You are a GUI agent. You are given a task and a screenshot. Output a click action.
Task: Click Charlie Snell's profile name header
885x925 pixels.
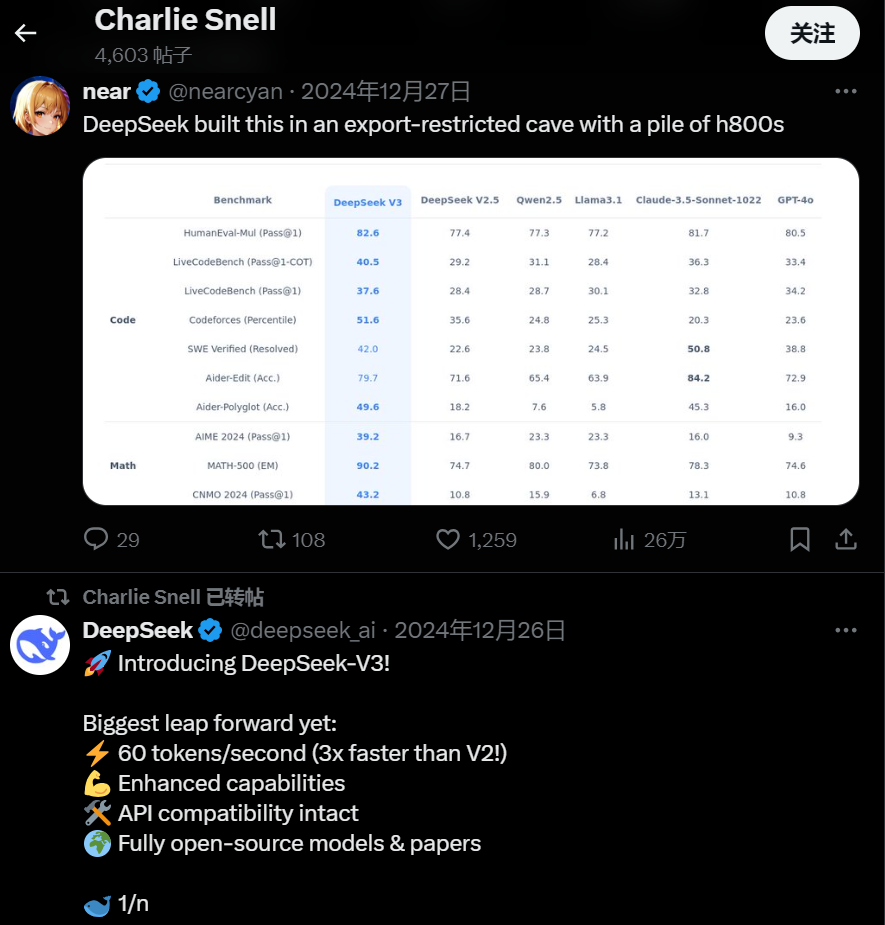[x=185, y=19]
